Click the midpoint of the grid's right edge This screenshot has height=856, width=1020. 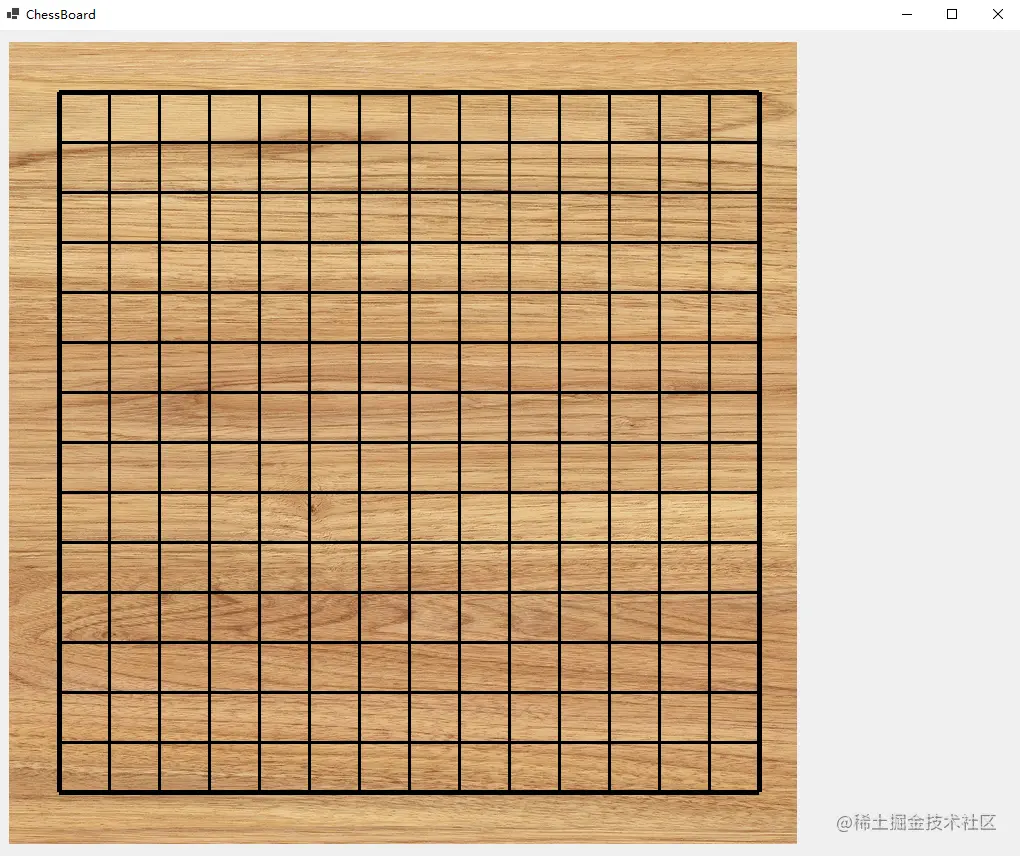point(759,442)
